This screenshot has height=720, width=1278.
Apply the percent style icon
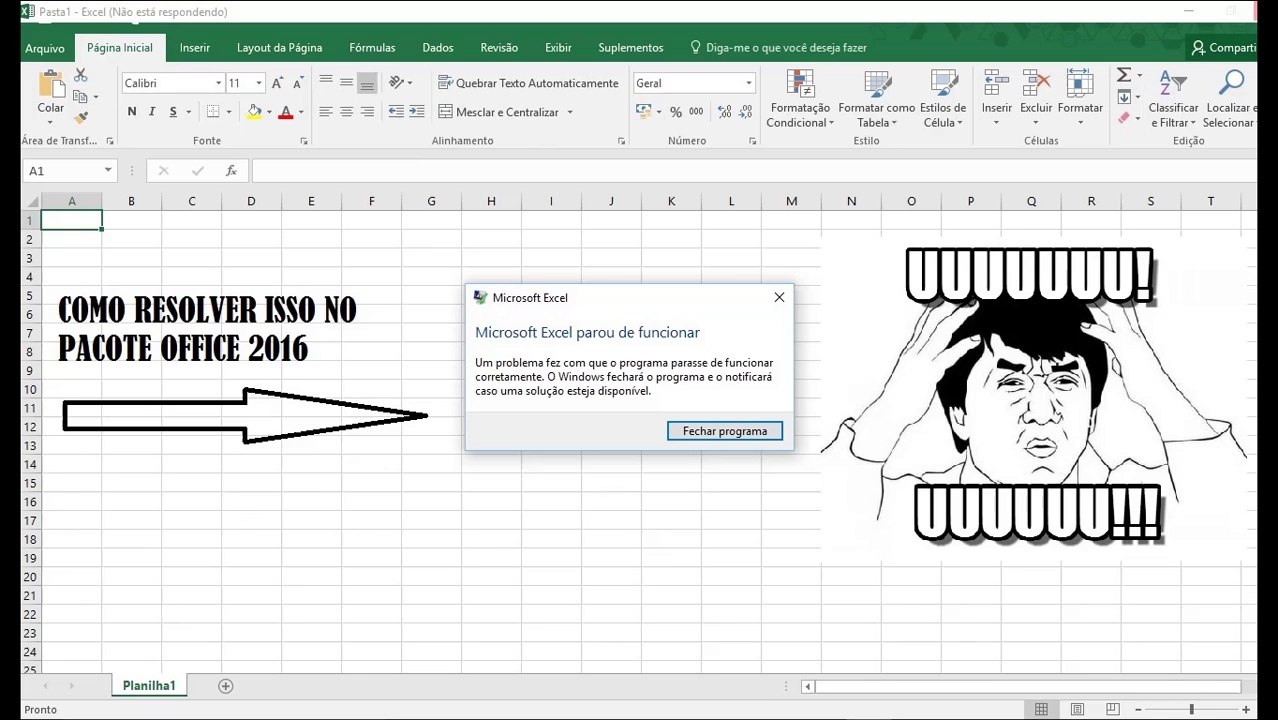pos(676,112)
